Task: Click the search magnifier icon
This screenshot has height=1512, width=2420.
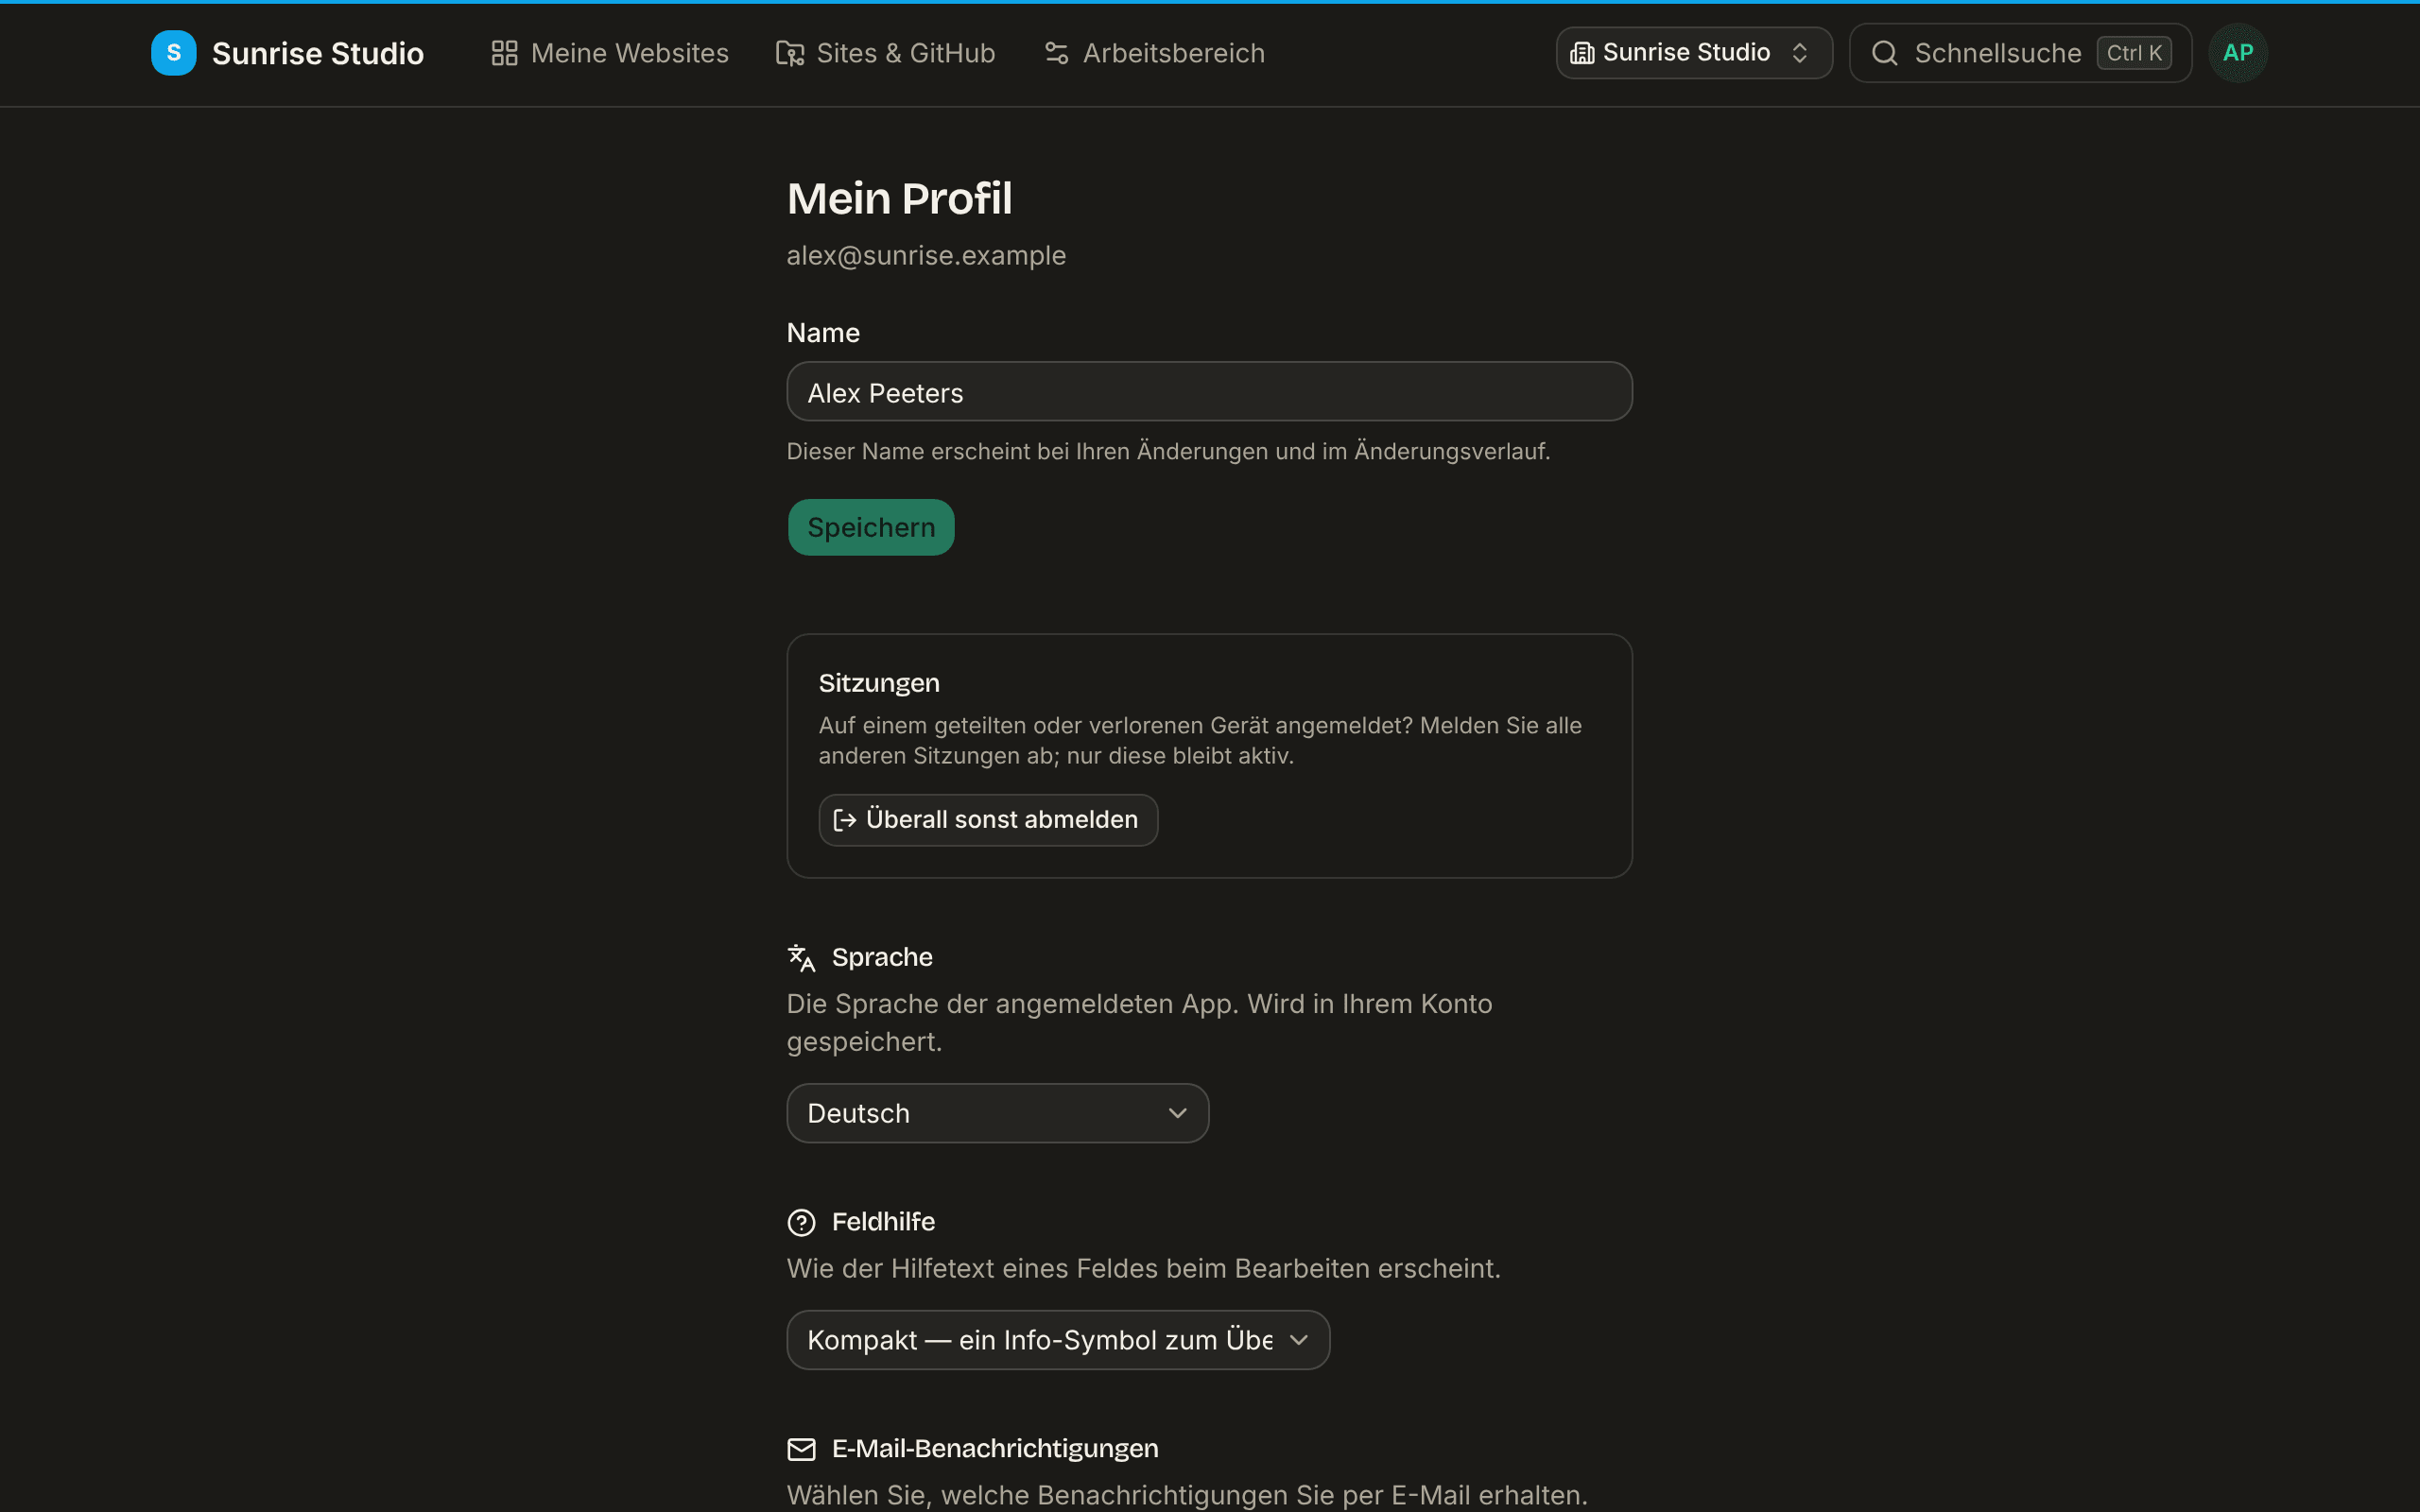Action: 1884,53
